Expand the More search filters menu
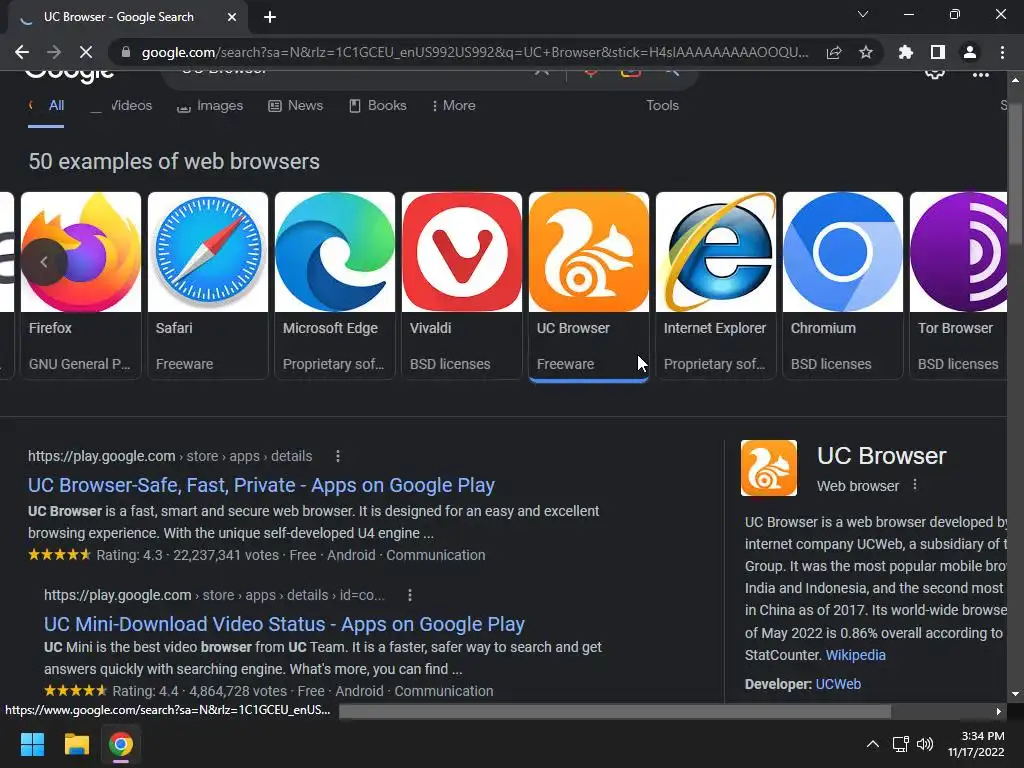 [x=454, y=106]
